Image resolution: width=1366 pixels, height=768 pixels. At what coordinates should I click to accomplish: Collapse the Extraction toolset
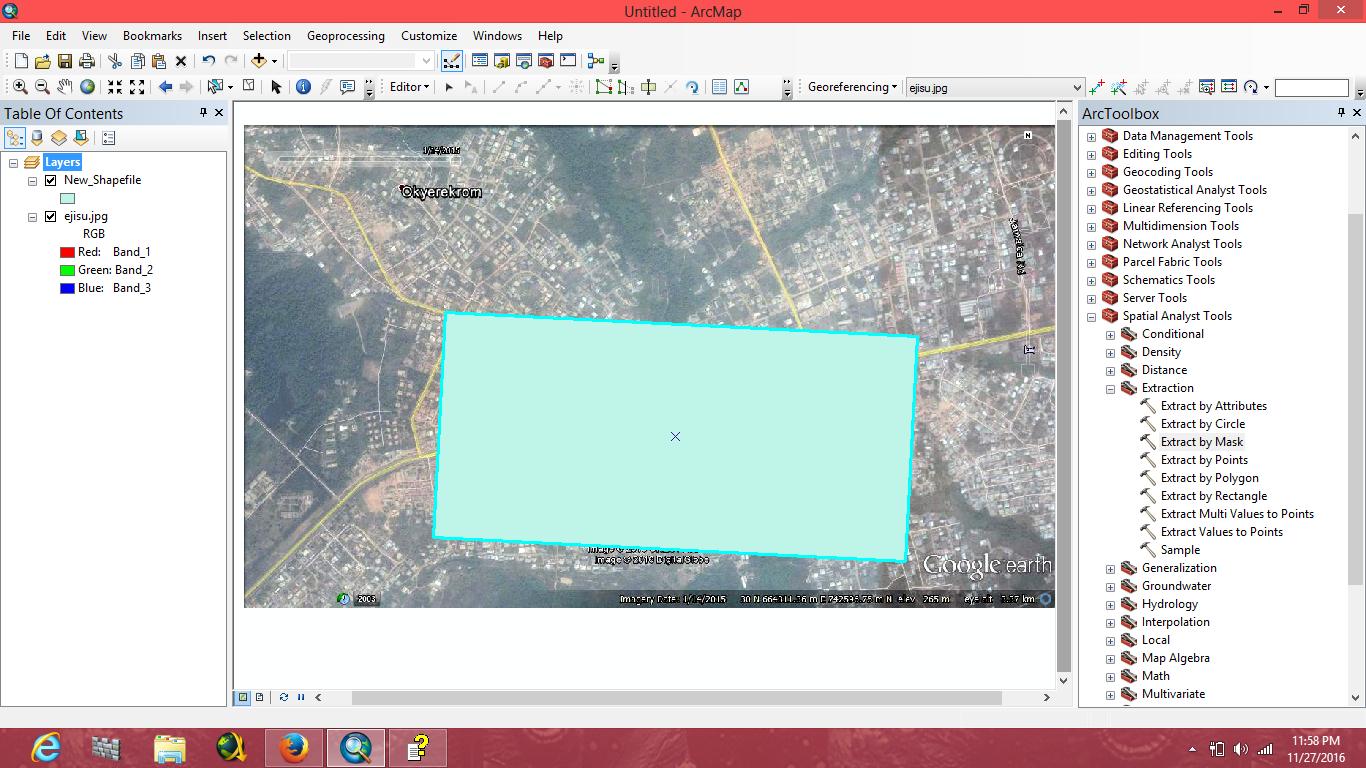[1111, 388]
